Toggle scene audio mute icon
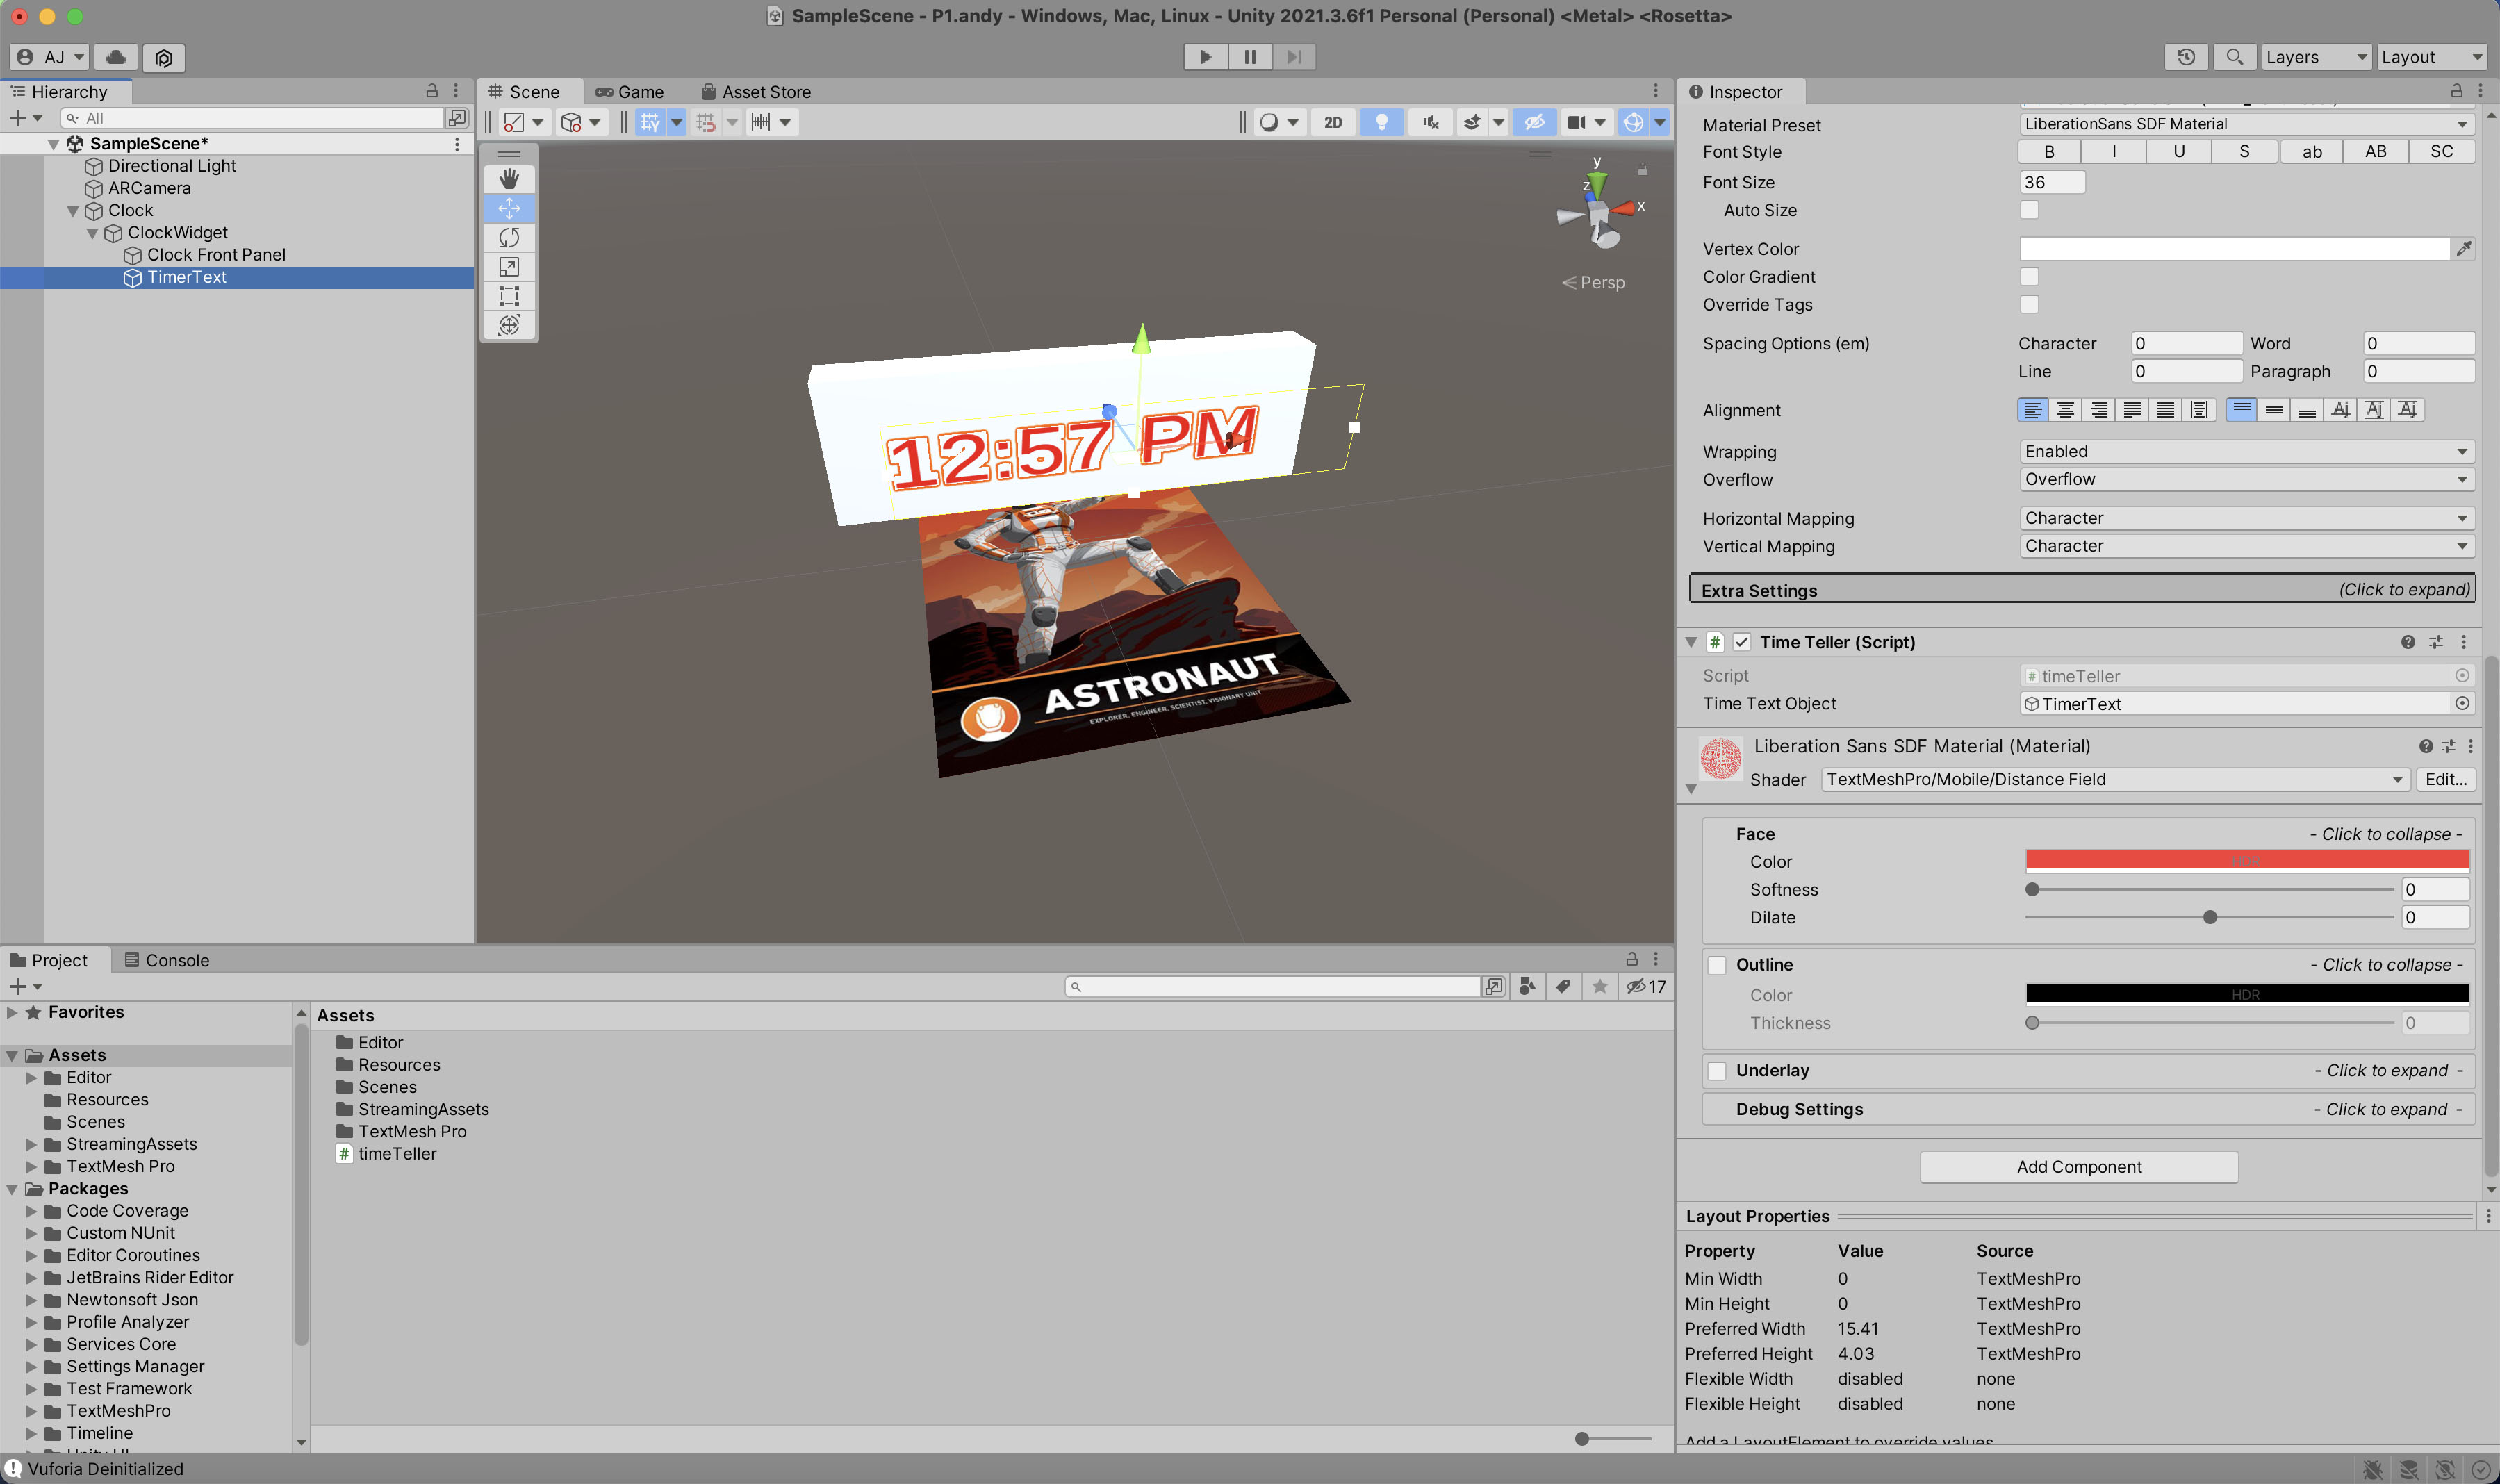The height and width of the screenshot is (1484, 2500). 1431,122
